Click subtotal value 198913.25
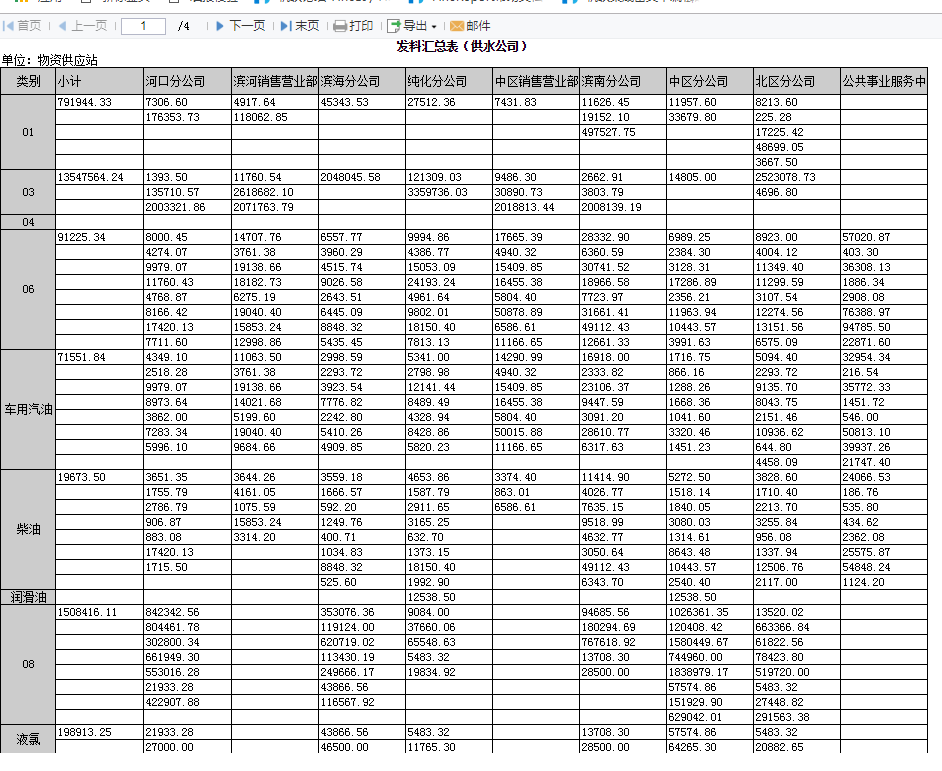942x771 pixels. click(x=85, y=733)
